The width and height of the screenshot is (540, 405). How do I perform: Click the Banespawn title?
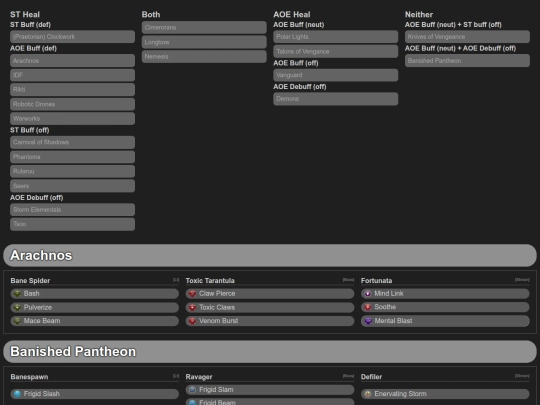coord(29,377)
